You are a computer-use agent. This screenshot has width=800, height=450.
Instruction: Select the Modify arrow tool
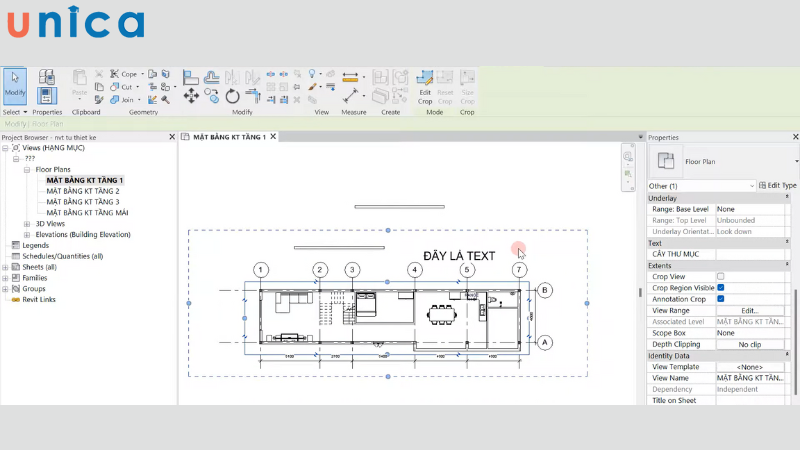click(14, 84)
